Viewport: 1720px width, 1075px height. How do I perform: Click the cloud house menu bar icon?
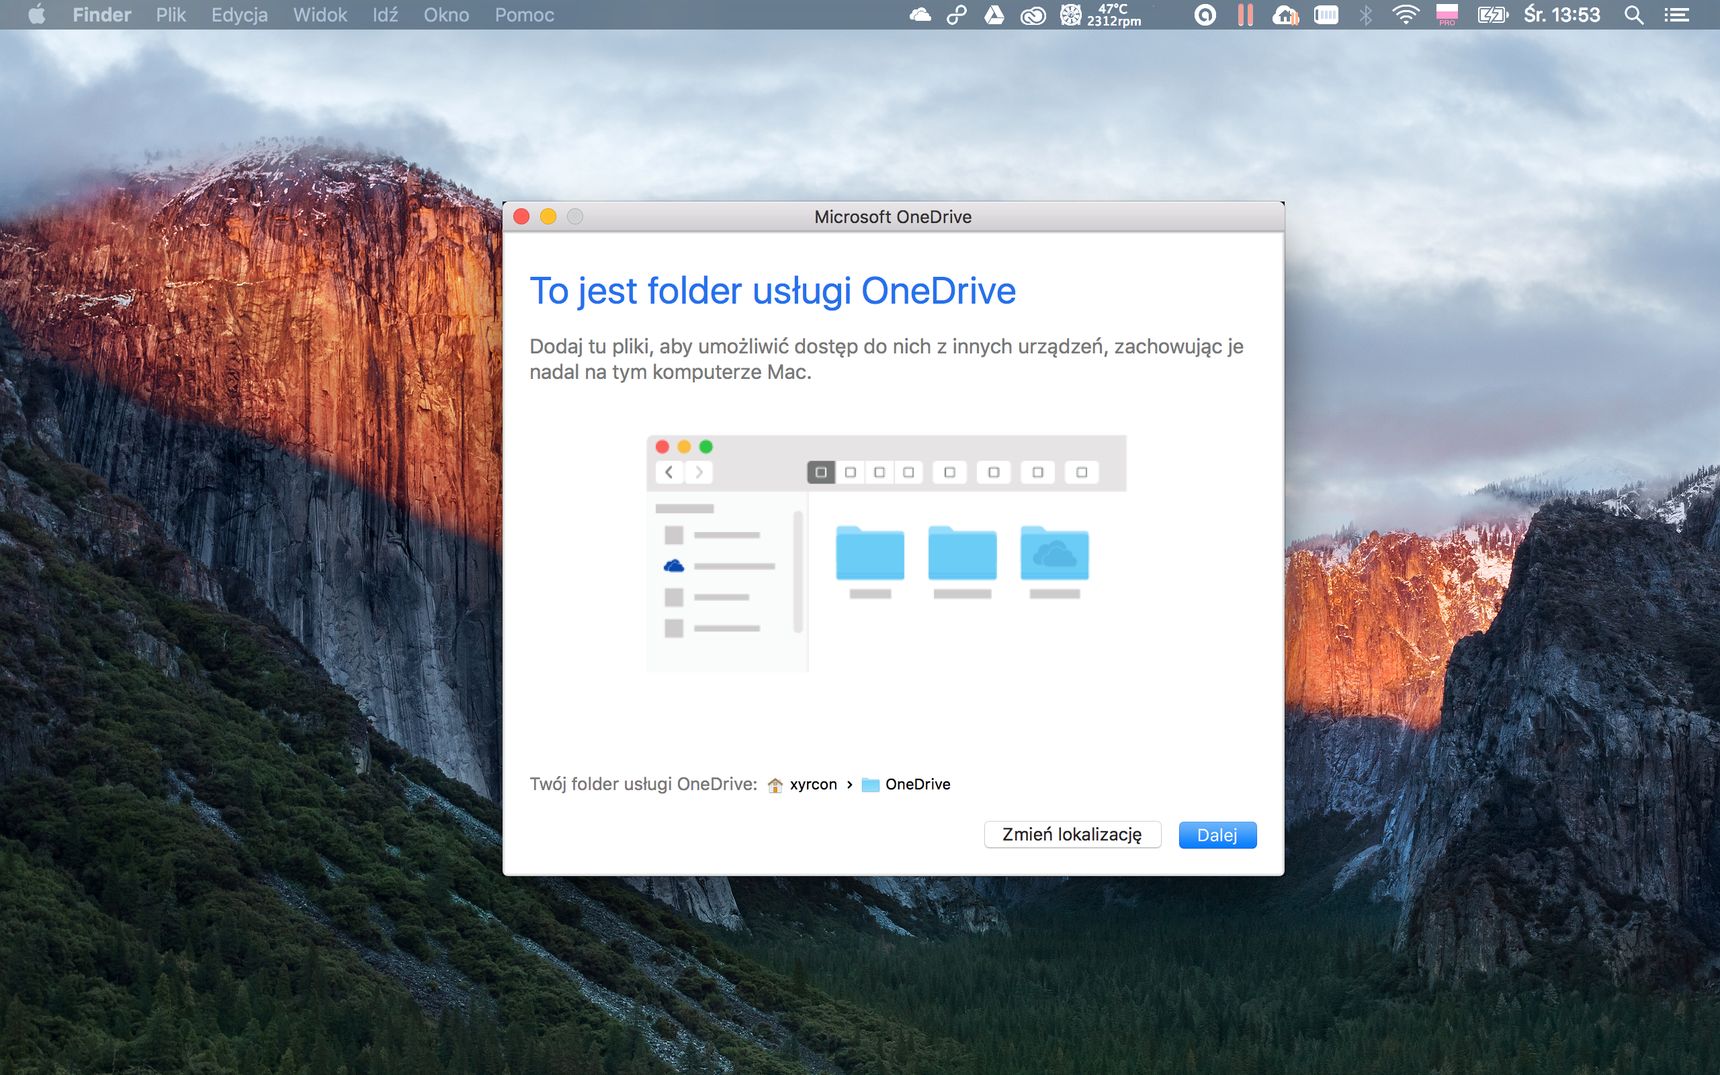click(x=1285, y=15)
